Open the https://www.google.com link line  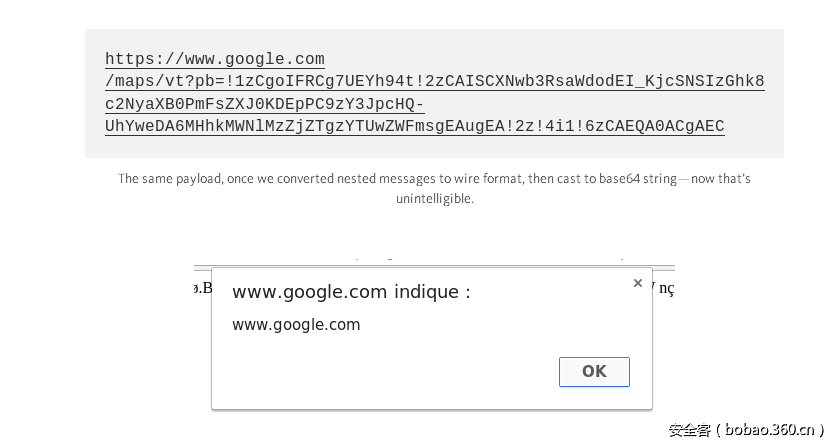click(215, 60)
